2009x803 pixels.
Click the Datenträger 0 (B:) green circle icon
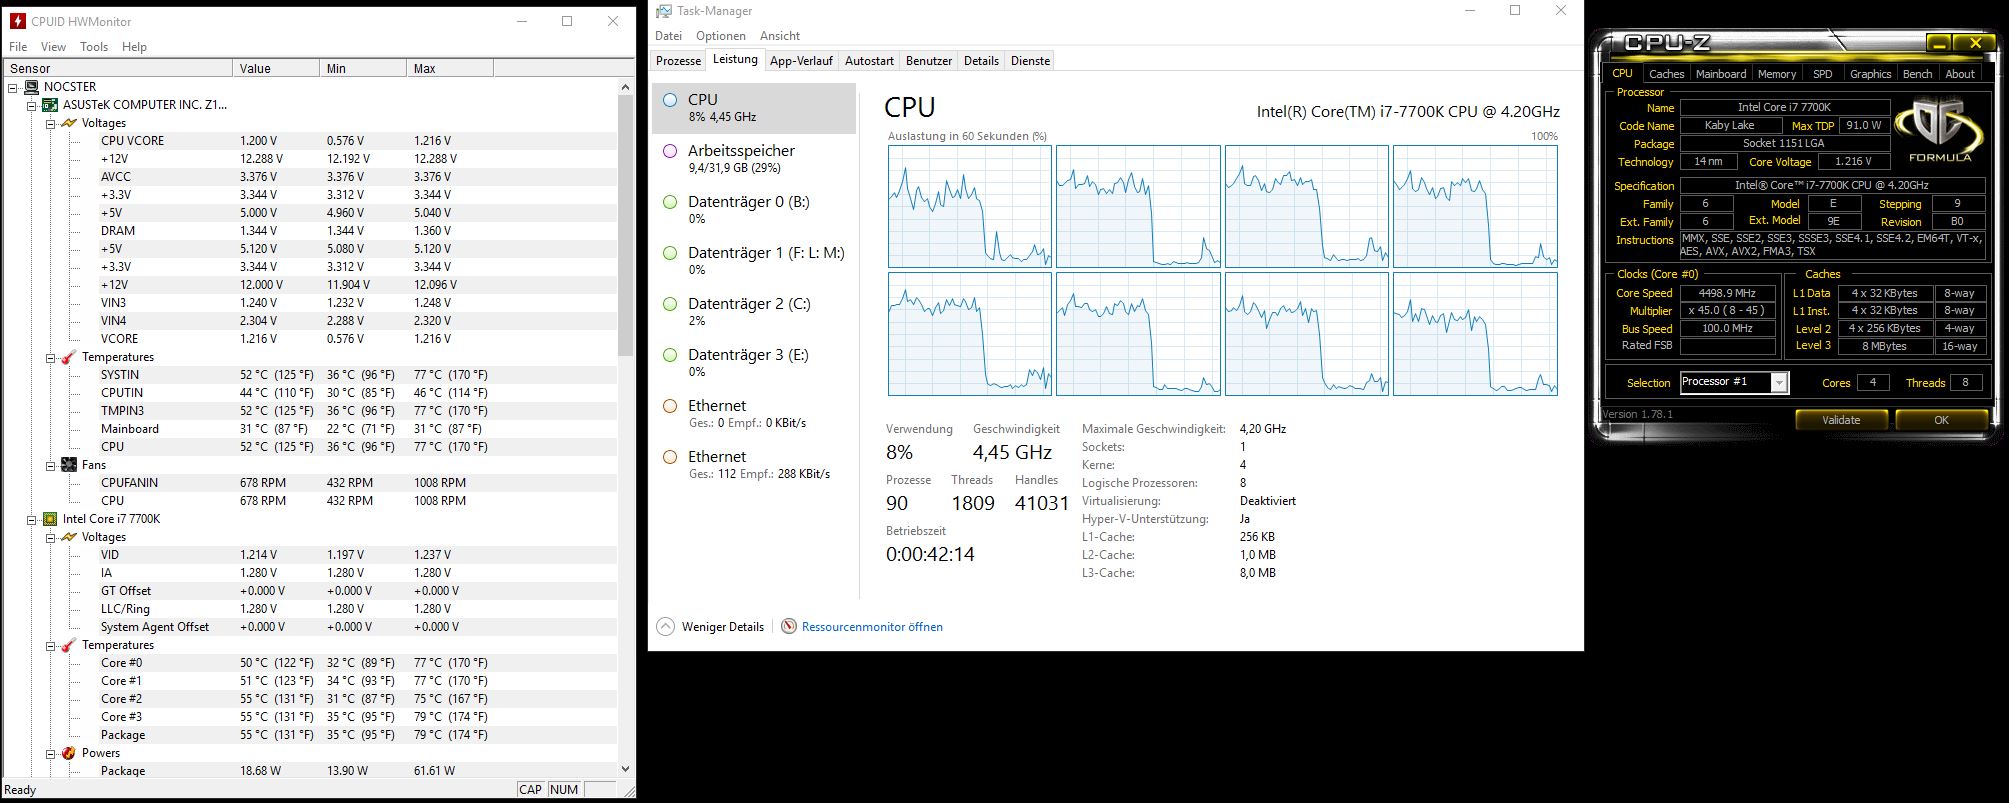(670, 202)
